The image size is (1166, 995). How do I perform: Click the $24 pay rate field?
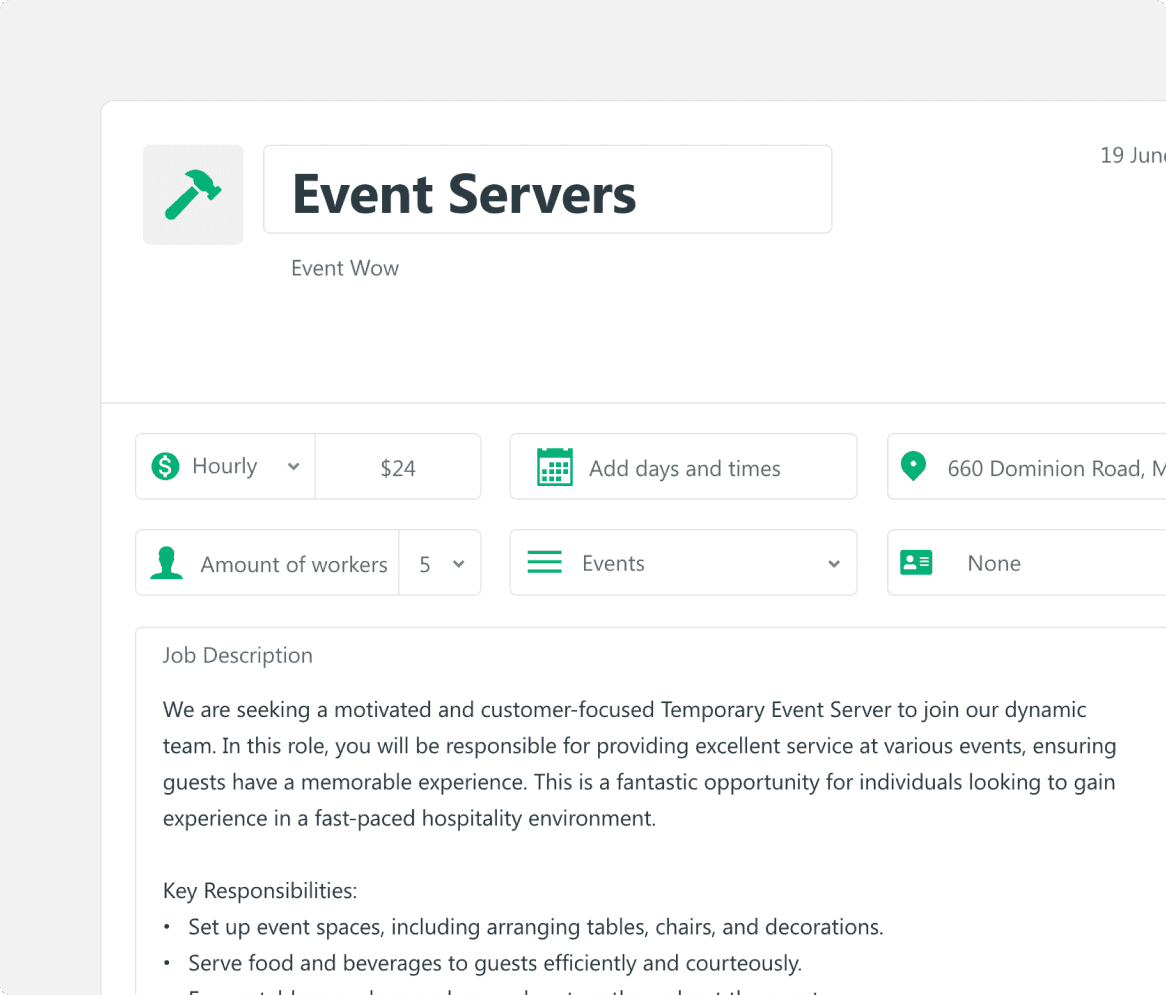click(x=398, y=468)
